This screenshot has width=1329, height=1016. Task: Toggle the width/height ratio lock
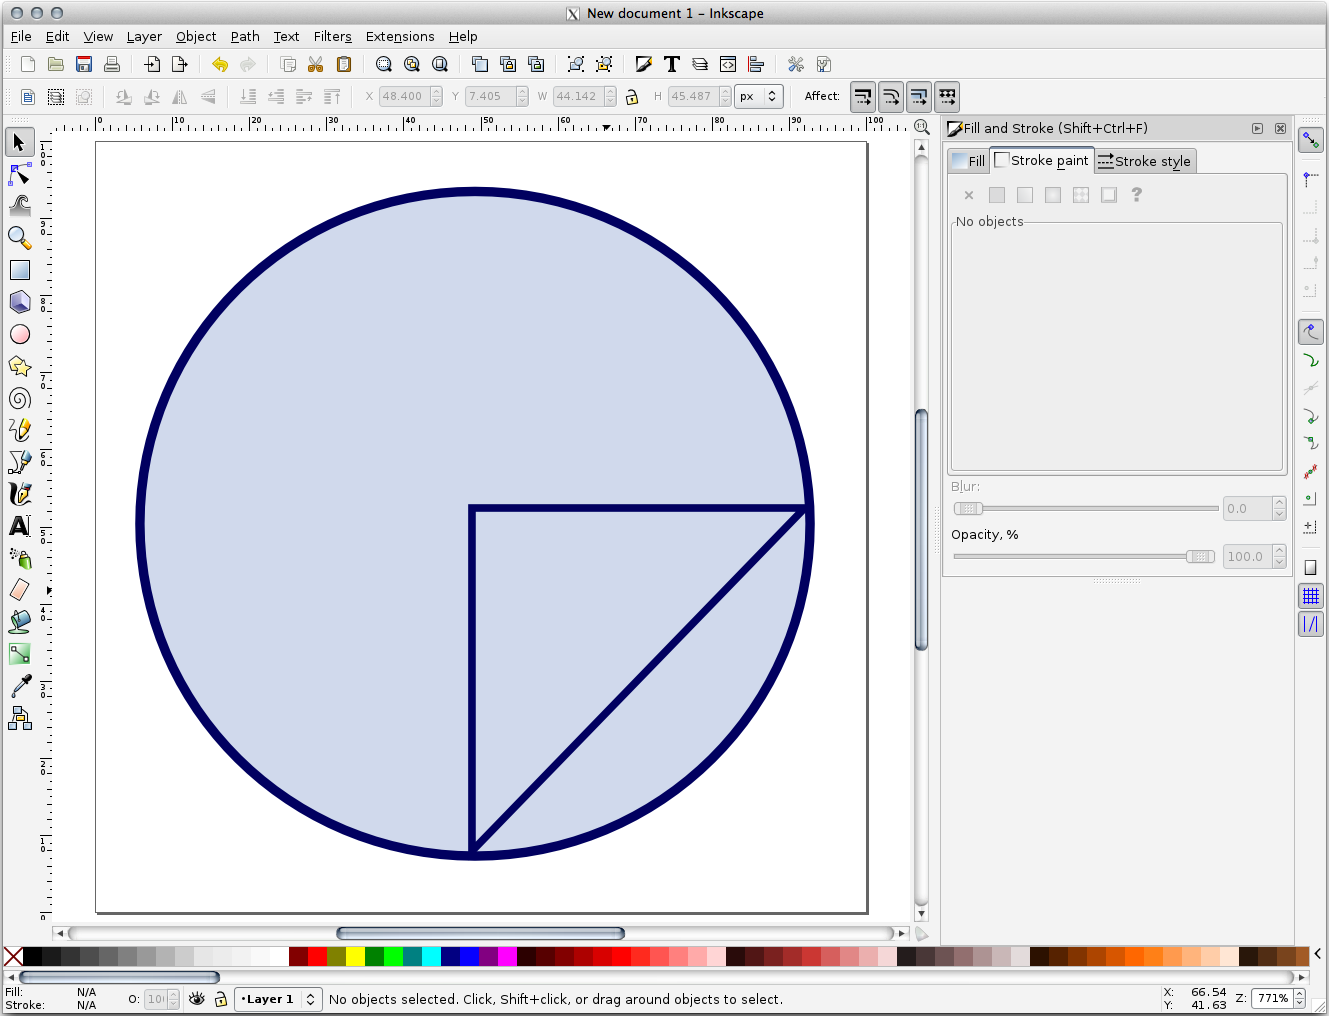coord(633,96)
